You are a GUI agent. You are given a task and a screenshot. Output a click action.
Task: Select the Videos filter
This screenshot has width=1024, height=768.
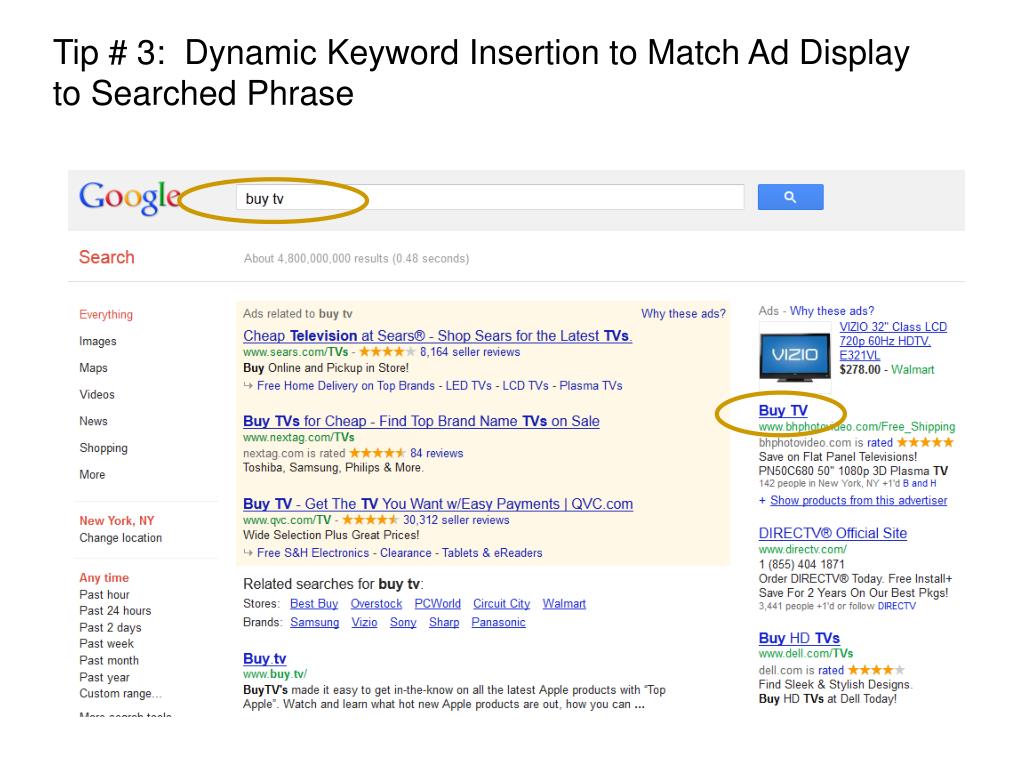click(x=97, y=394)
